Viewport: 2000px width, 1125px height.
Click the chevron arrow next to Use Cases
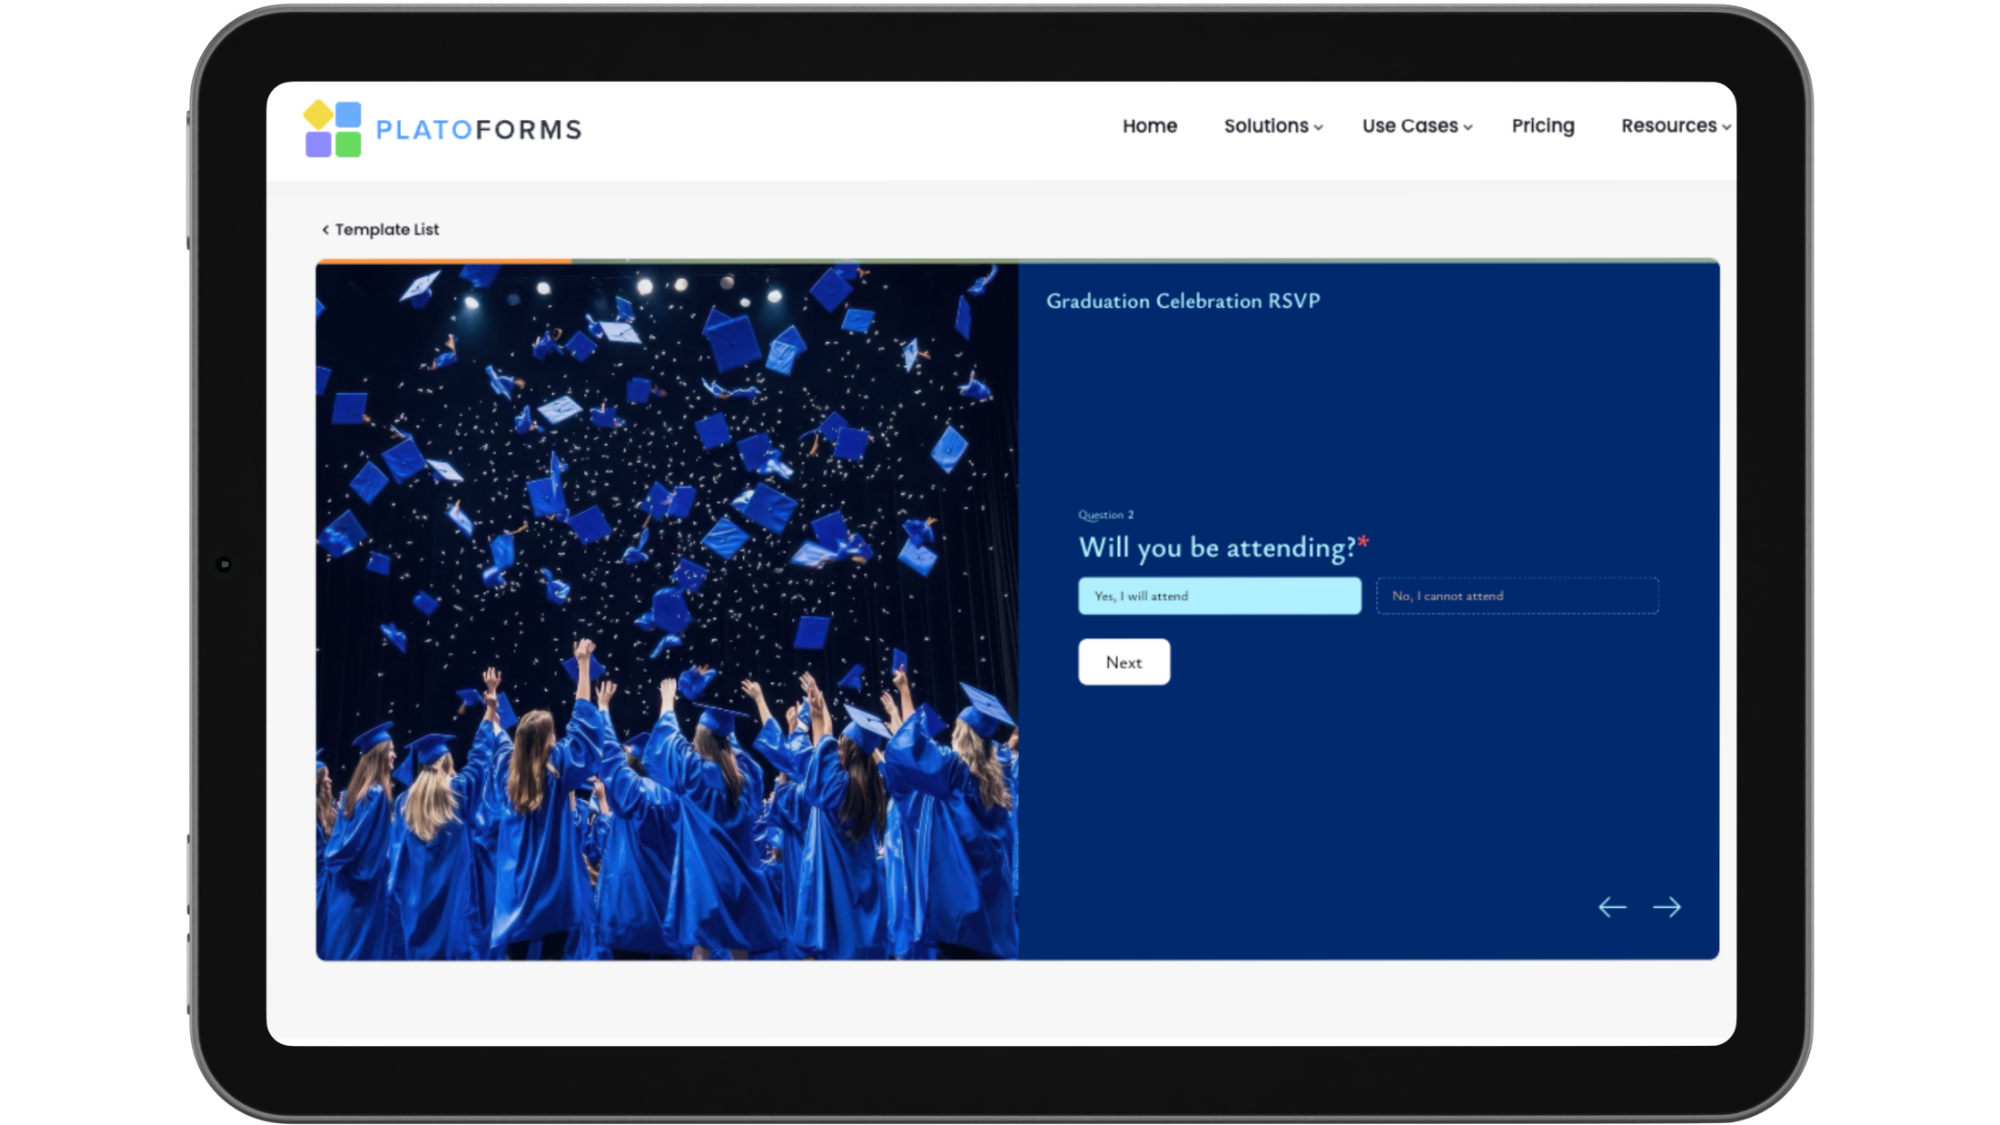click(x=1467, y=128)
